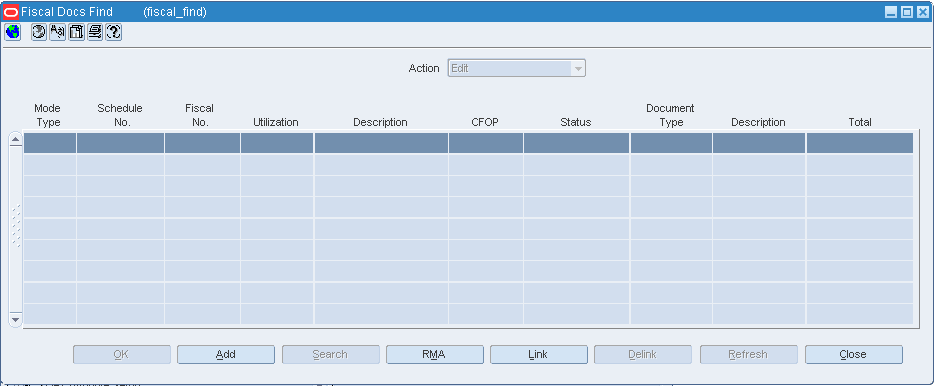This screenshot has width=935, height=386.
Task: Select the CFOP column header
Action: pos(485,122)
